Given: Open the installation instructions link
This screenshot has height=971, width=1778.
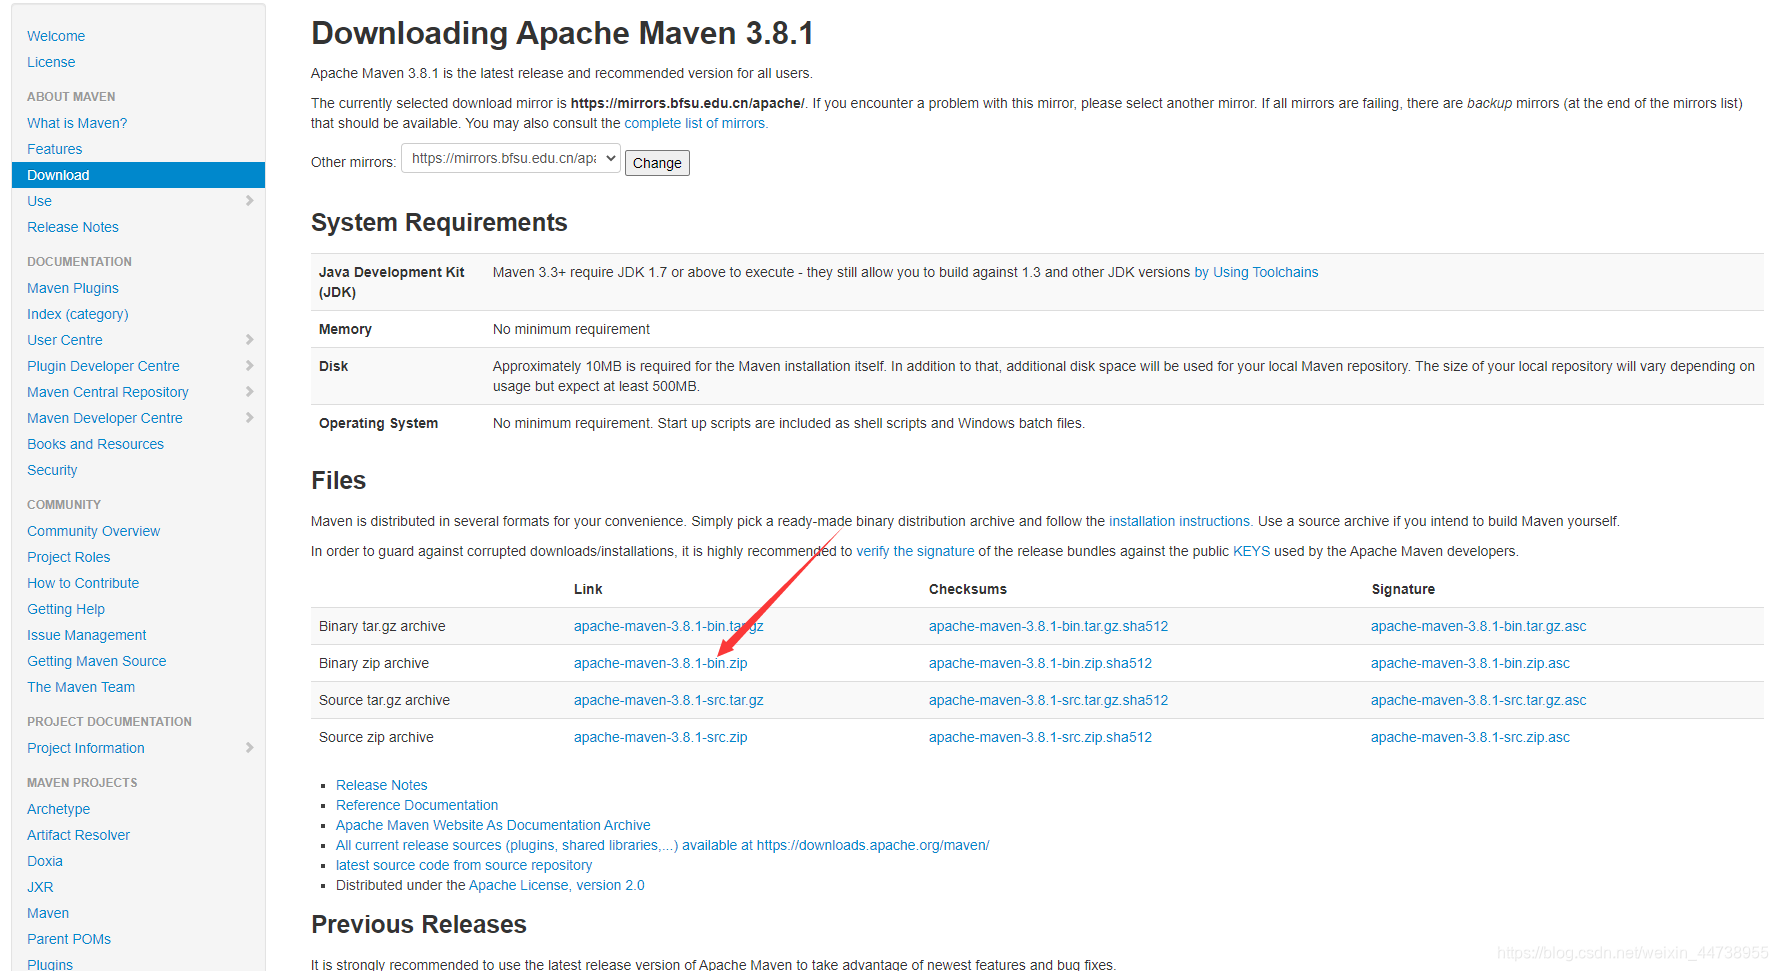Looking at the screenshot, I should [1180, 521].
